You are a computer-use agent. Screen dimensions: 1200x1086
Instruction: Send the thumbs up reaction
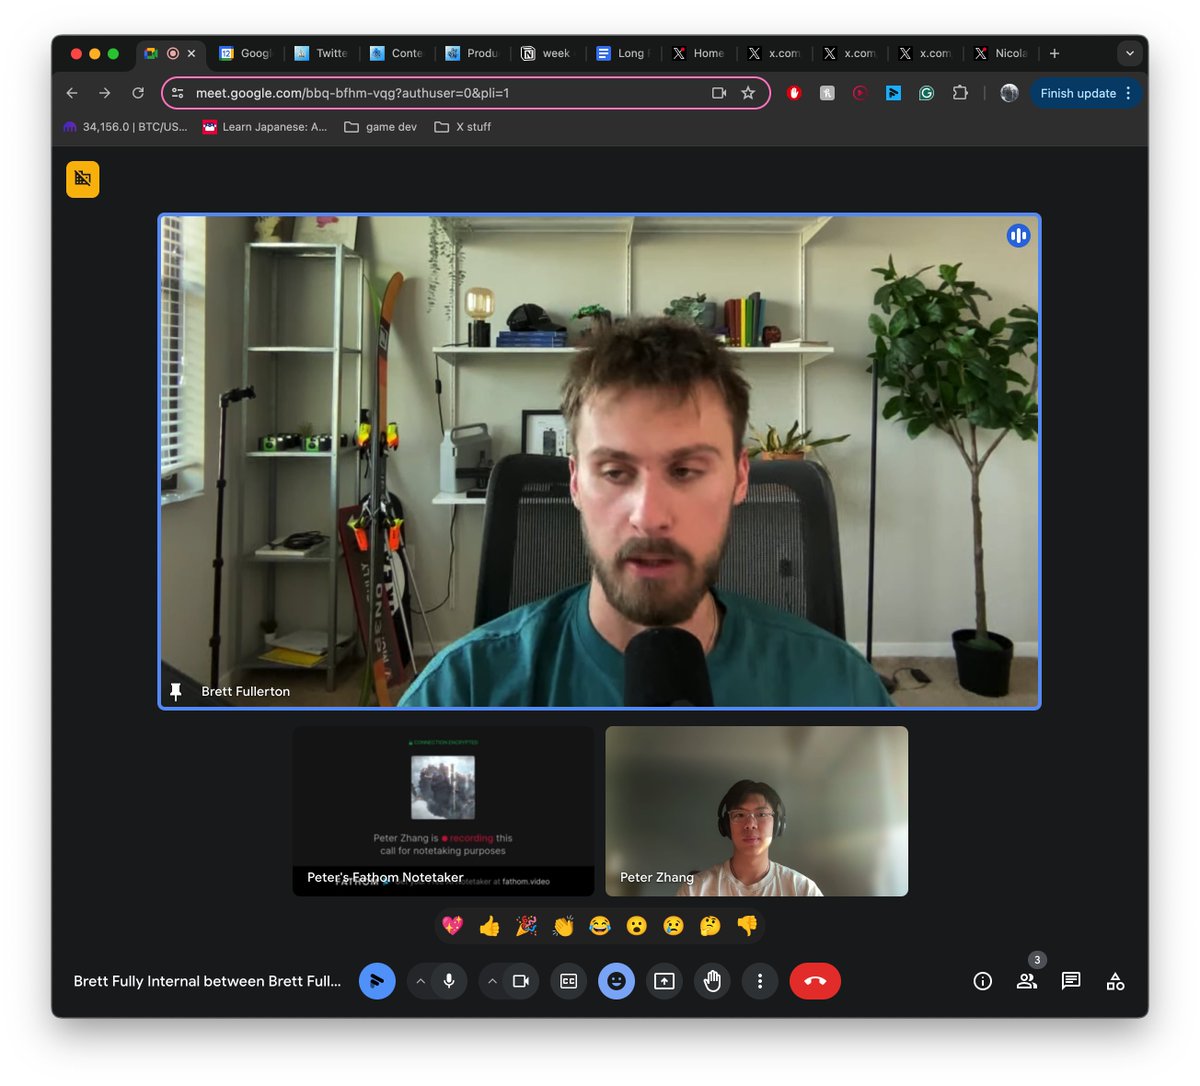[x=489, y=926]
